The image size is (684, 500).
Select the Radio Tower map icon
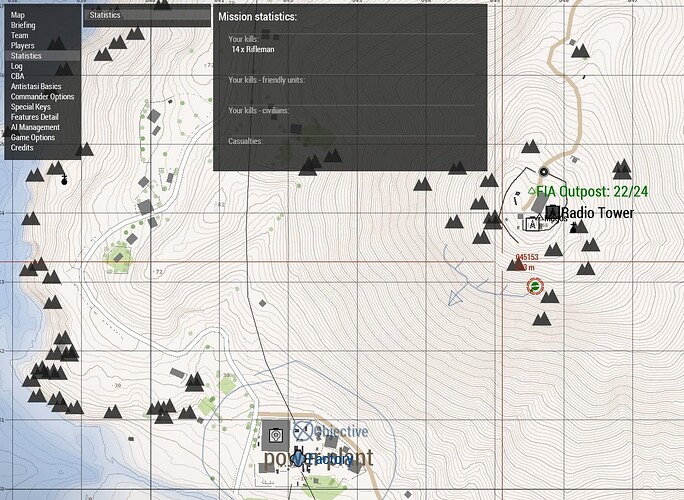click(552, 213)
